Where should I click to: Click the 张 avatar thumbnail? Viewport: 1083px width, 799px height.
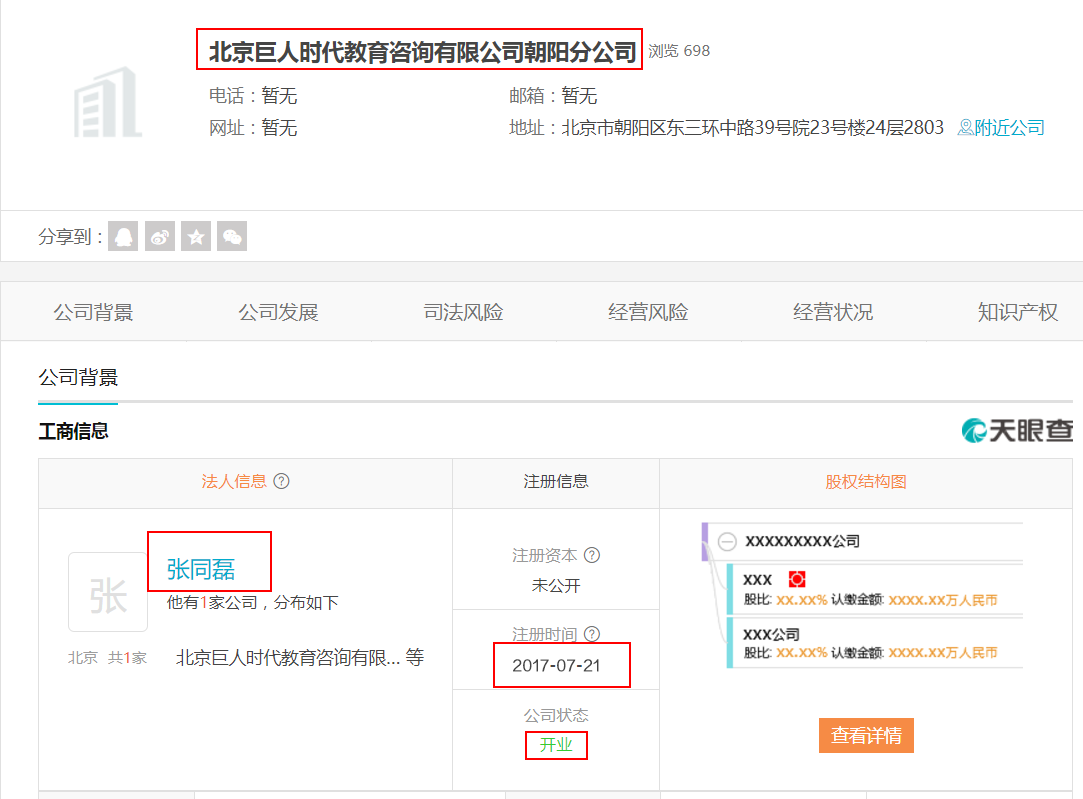(108, 592)
